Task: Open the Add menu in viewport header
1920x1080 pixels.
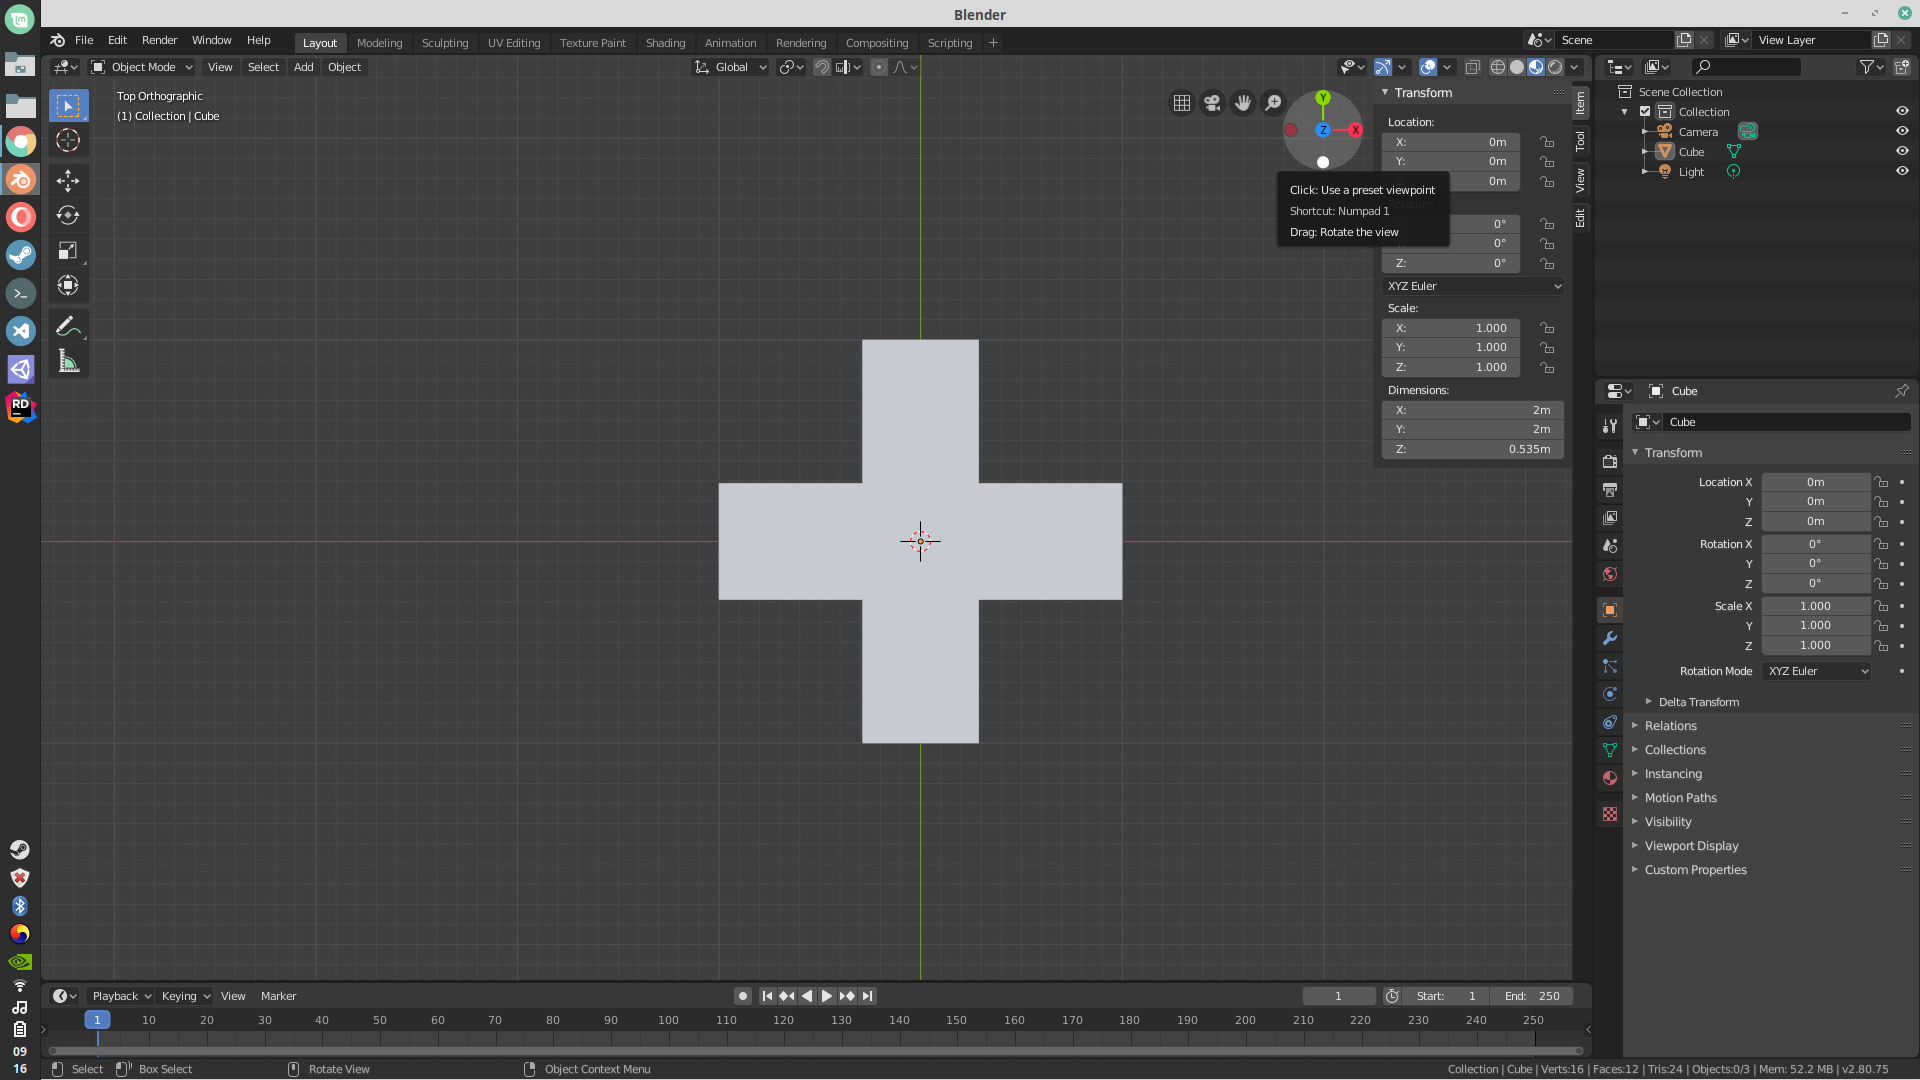Action: click(303, 67)
